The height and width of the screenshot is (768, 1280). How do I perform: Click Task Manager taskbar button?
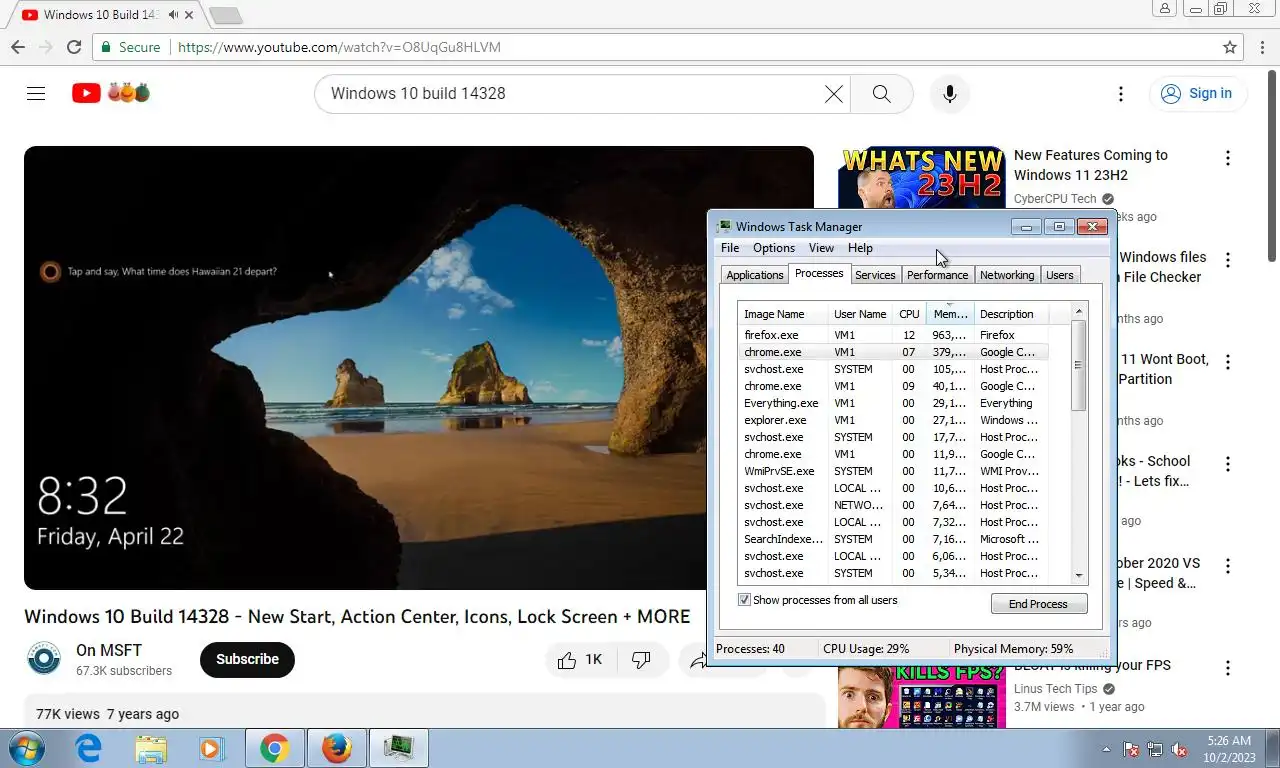click(399, 748)
